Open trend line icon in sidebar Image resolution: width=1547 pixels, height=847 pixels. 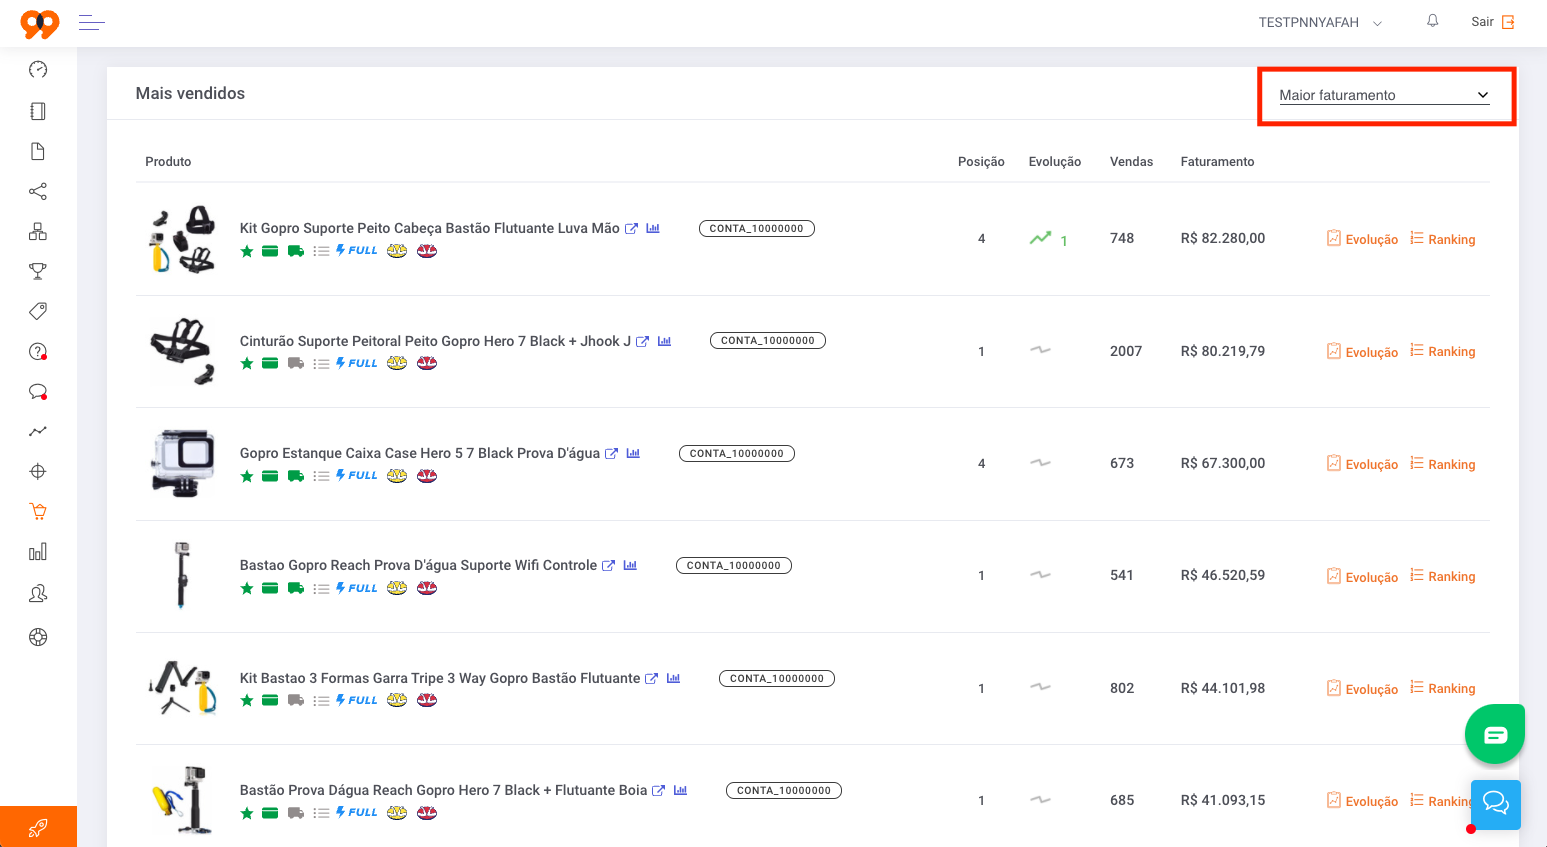(38, 431)
